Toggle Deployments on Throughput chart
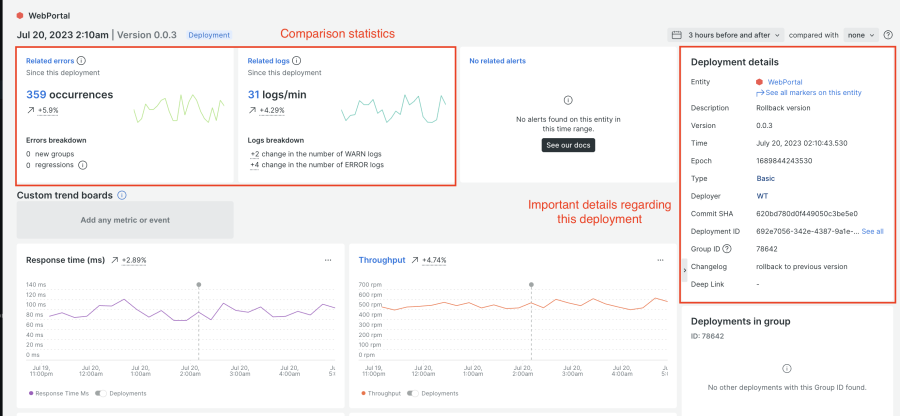This screenshot has height=416, width=900. pyautogui.click(x=413, y=393)
